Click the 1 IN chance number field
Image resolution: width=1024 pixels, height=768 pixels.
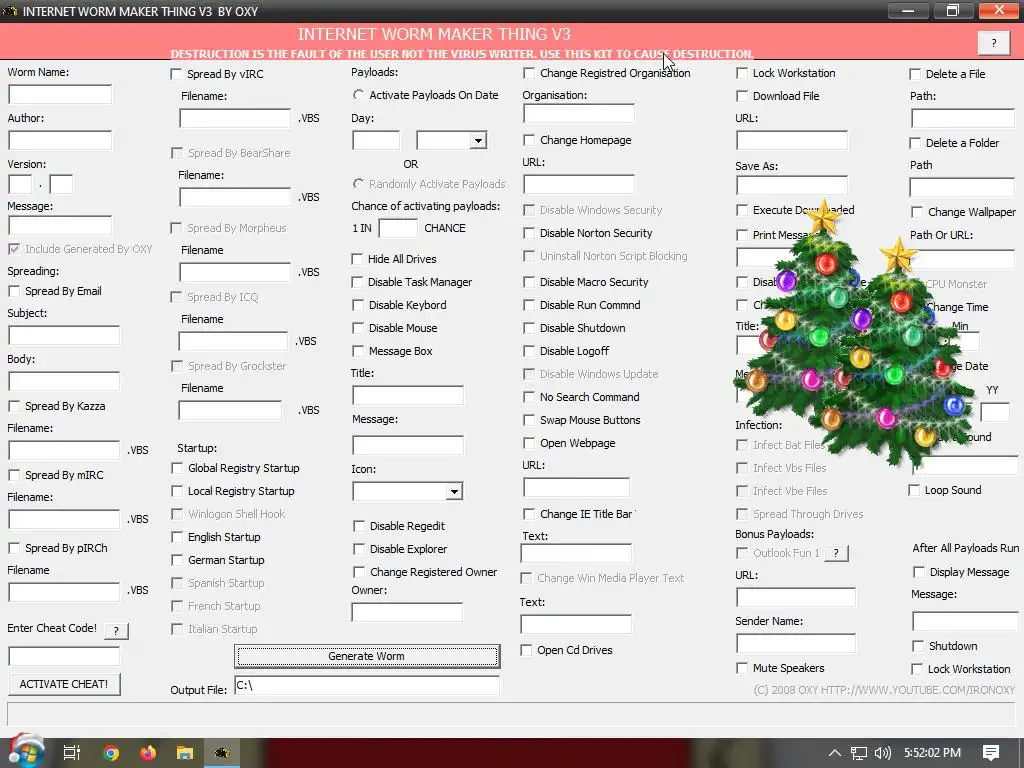[398, 228]
